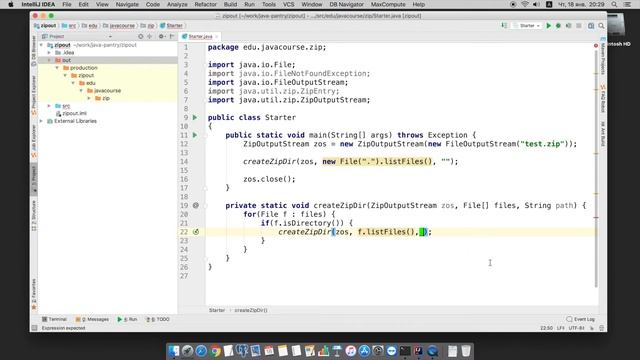Close the Starter.java tab

click(217, 37)
